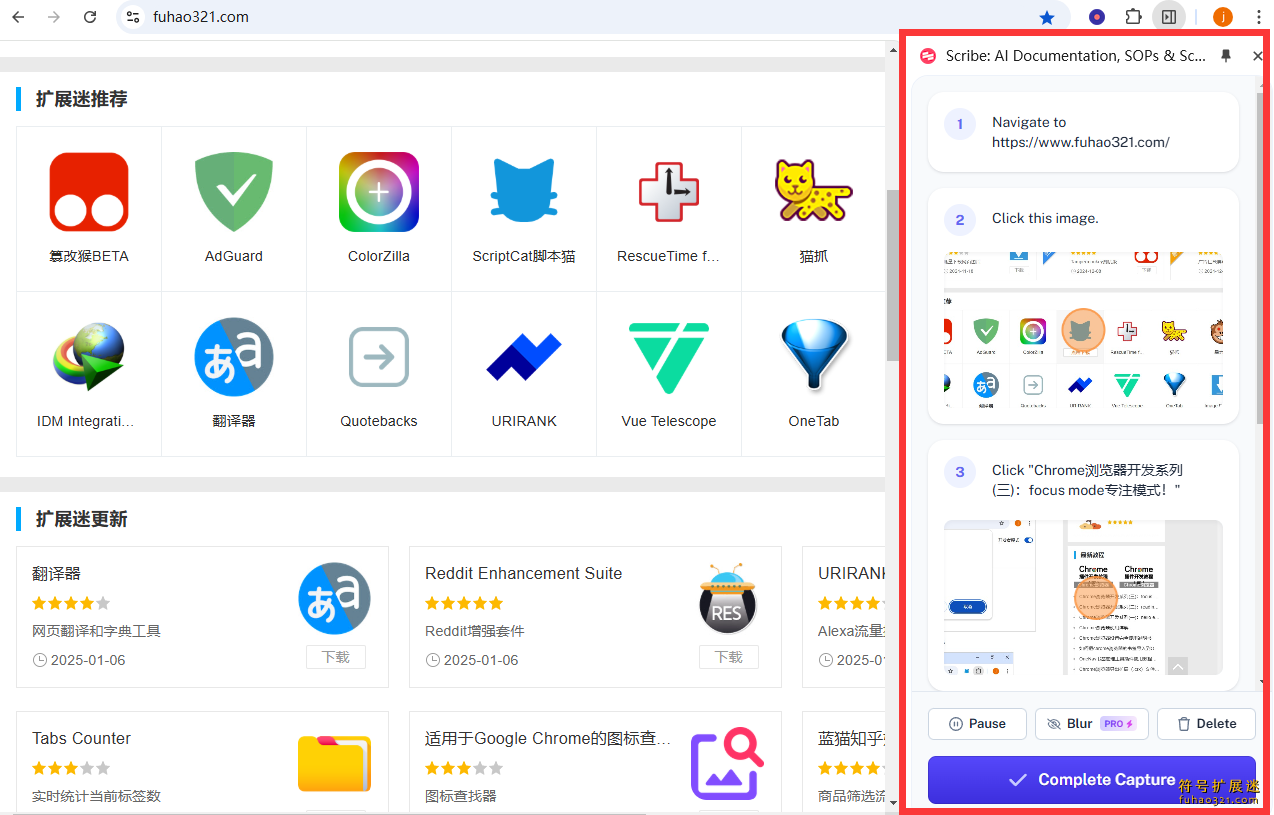Open the 篡改猴BETA extension icon
This screenshot has height=815, width=1274.
(x=89, y=192)
